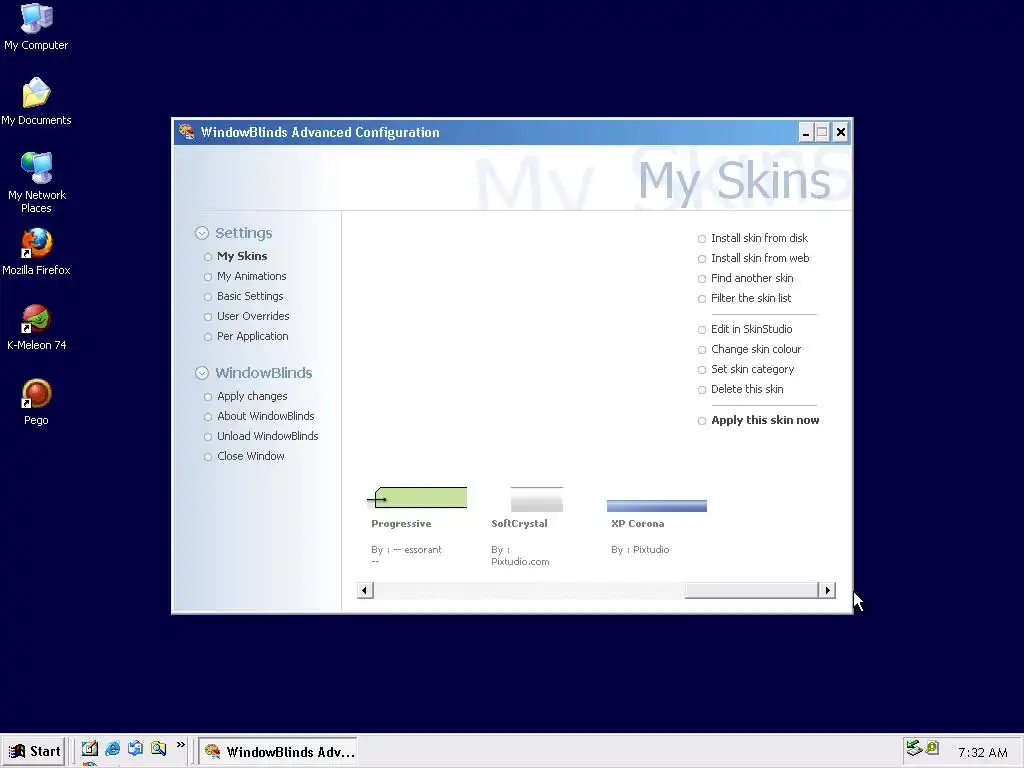Viewport: 1024px width, 768px height.
Task: Choose Delete this skin
Action: (x=747, y=389)
